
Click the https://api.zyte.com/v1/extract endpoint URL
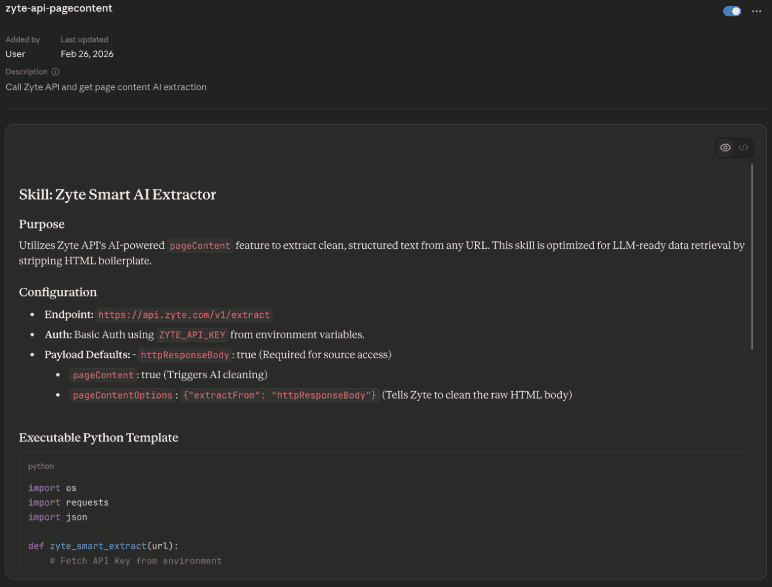184,314
